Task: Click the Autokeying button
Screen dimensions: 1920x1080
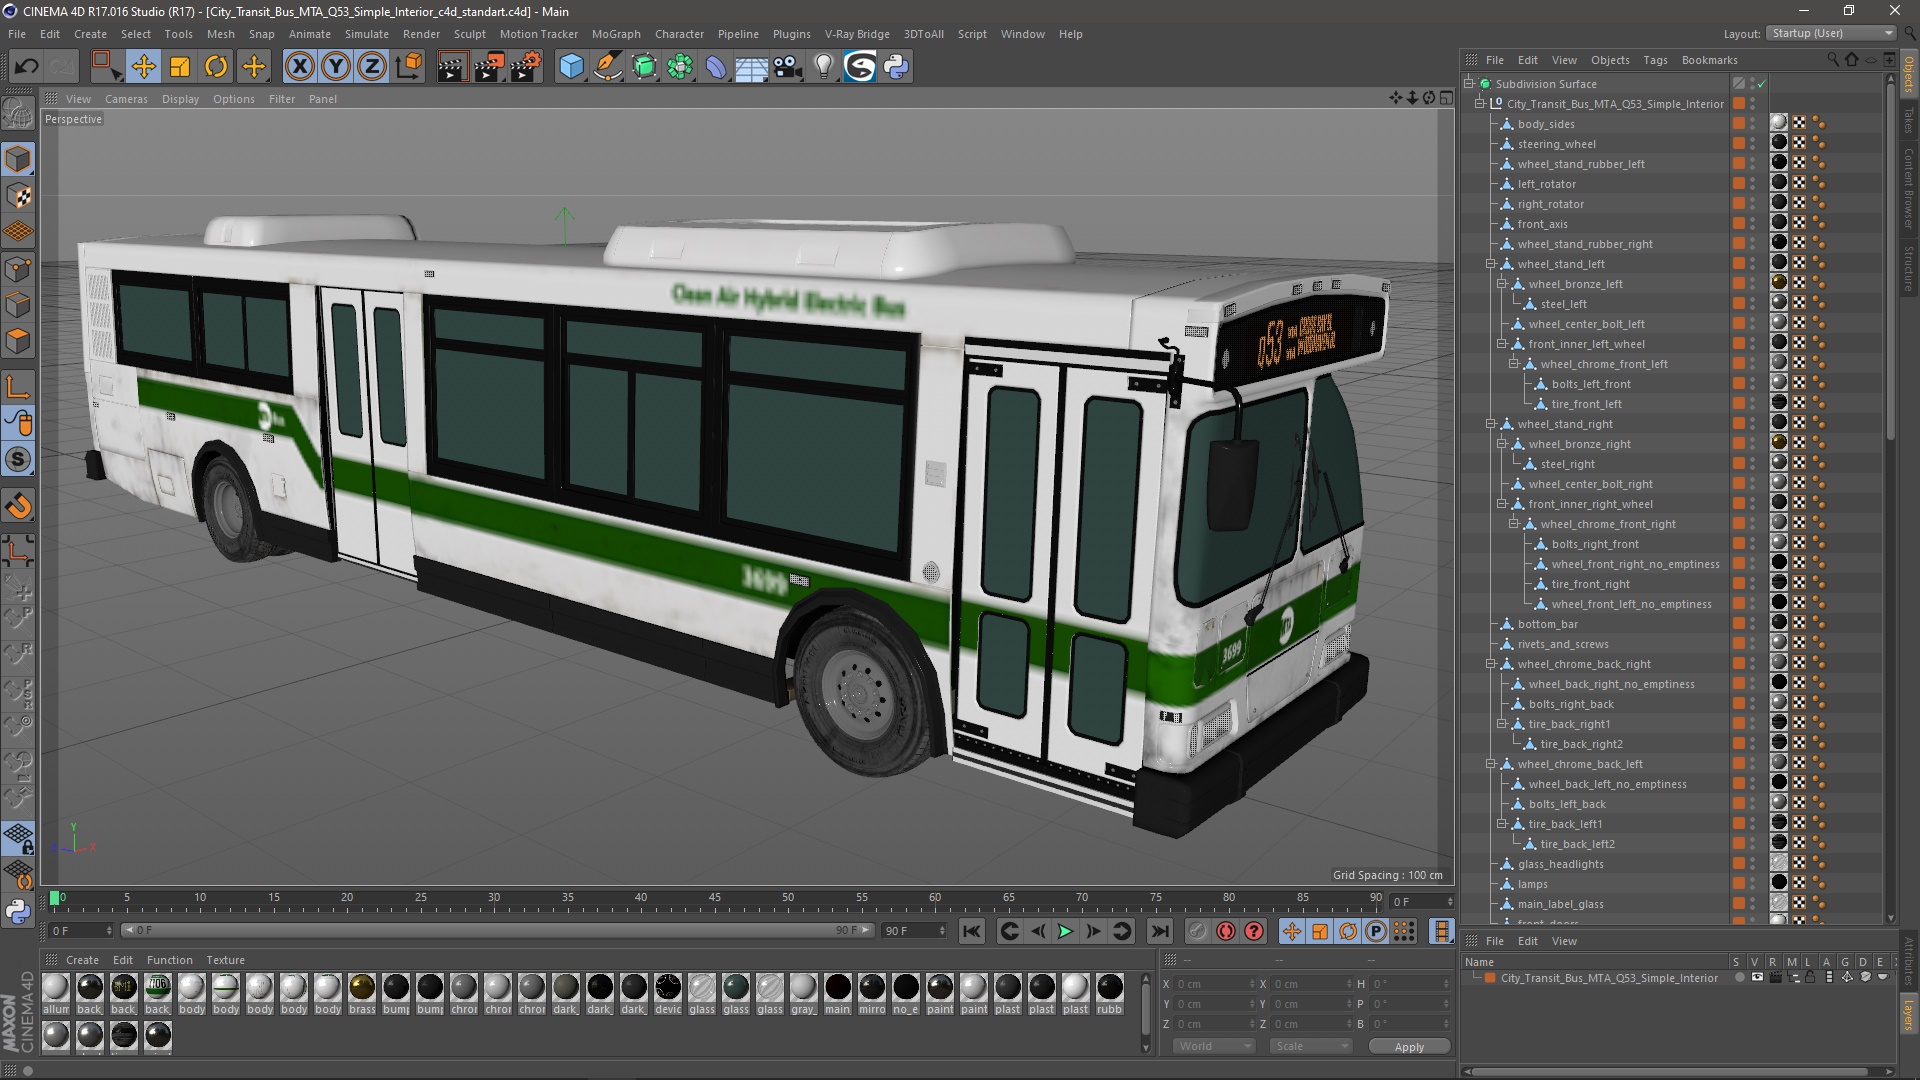Action: (1226, 931)
